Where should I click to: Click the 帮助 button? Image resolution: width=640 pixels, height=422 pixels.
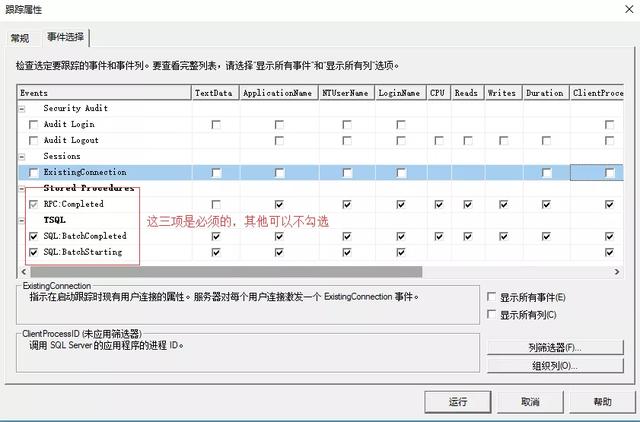coord(602,402)
